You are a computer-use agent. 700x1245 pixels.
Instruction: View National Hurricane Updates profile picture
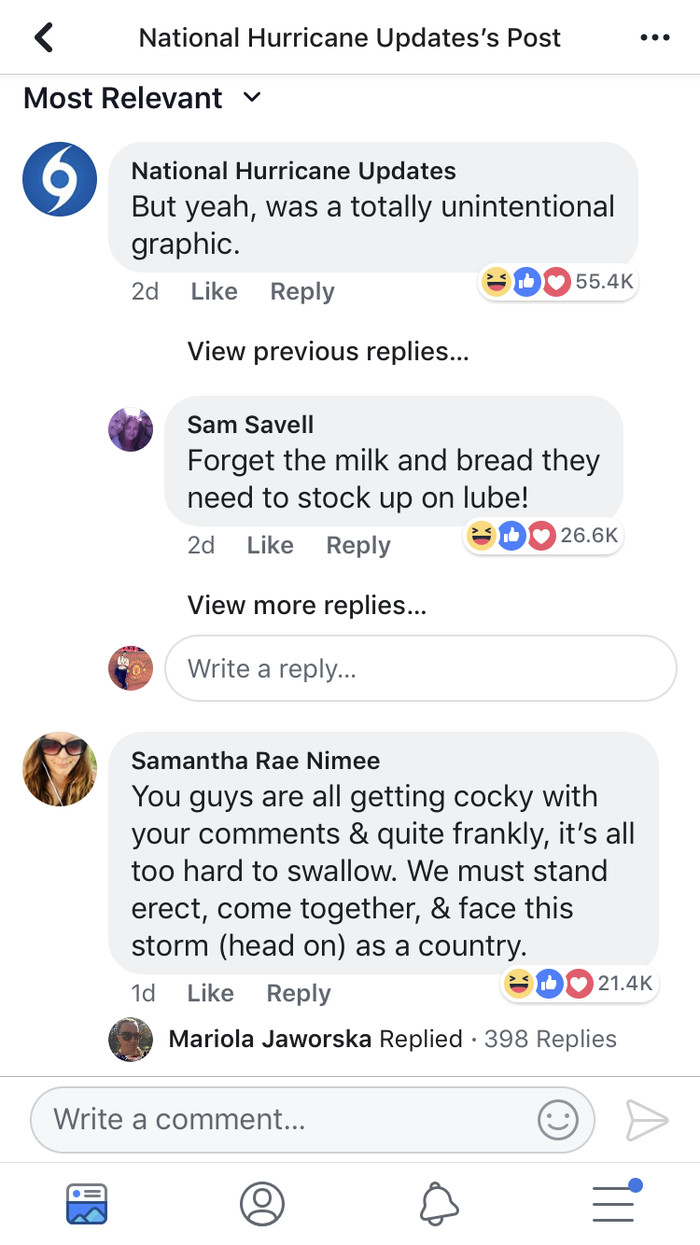60,180
